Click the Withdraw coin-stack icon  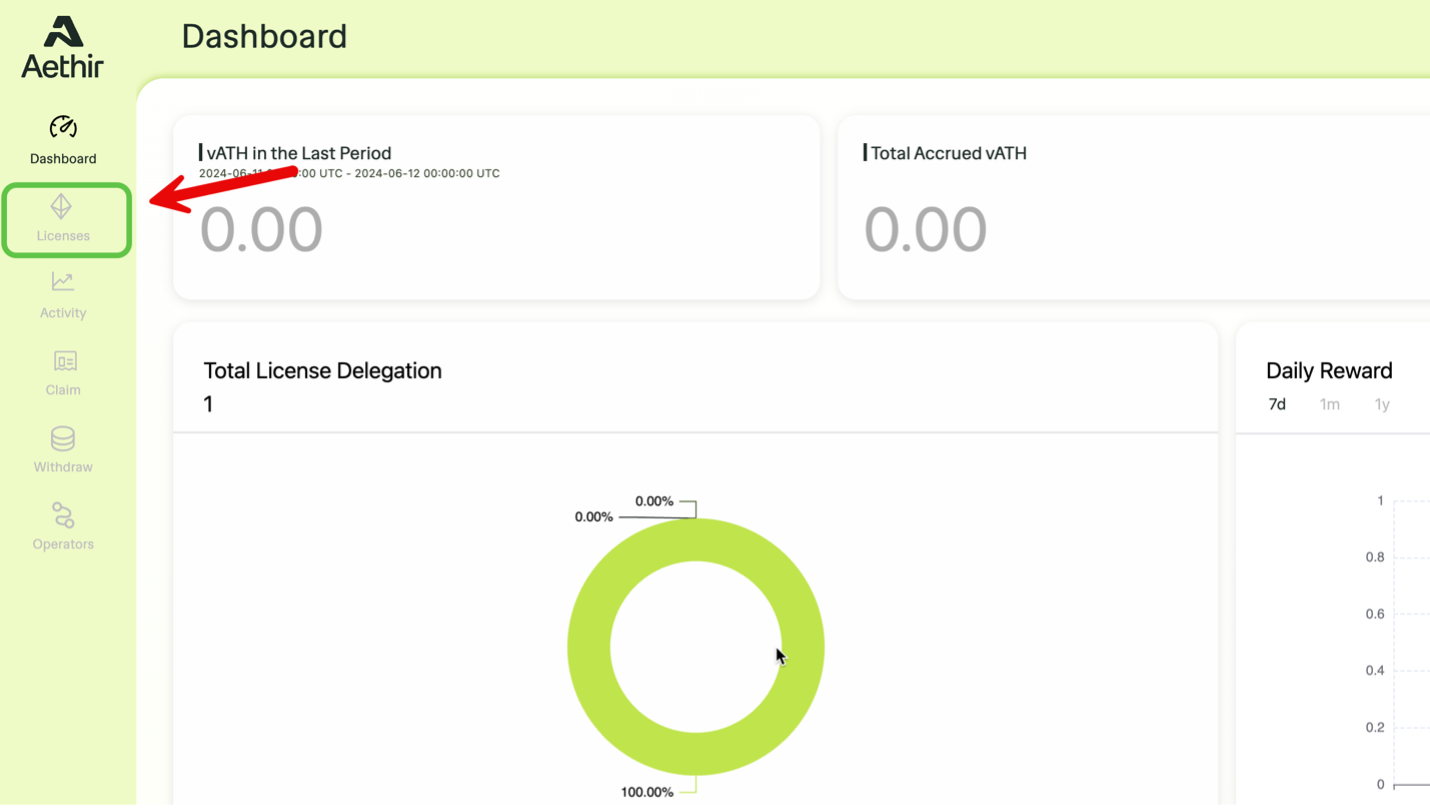click(63, 438)
